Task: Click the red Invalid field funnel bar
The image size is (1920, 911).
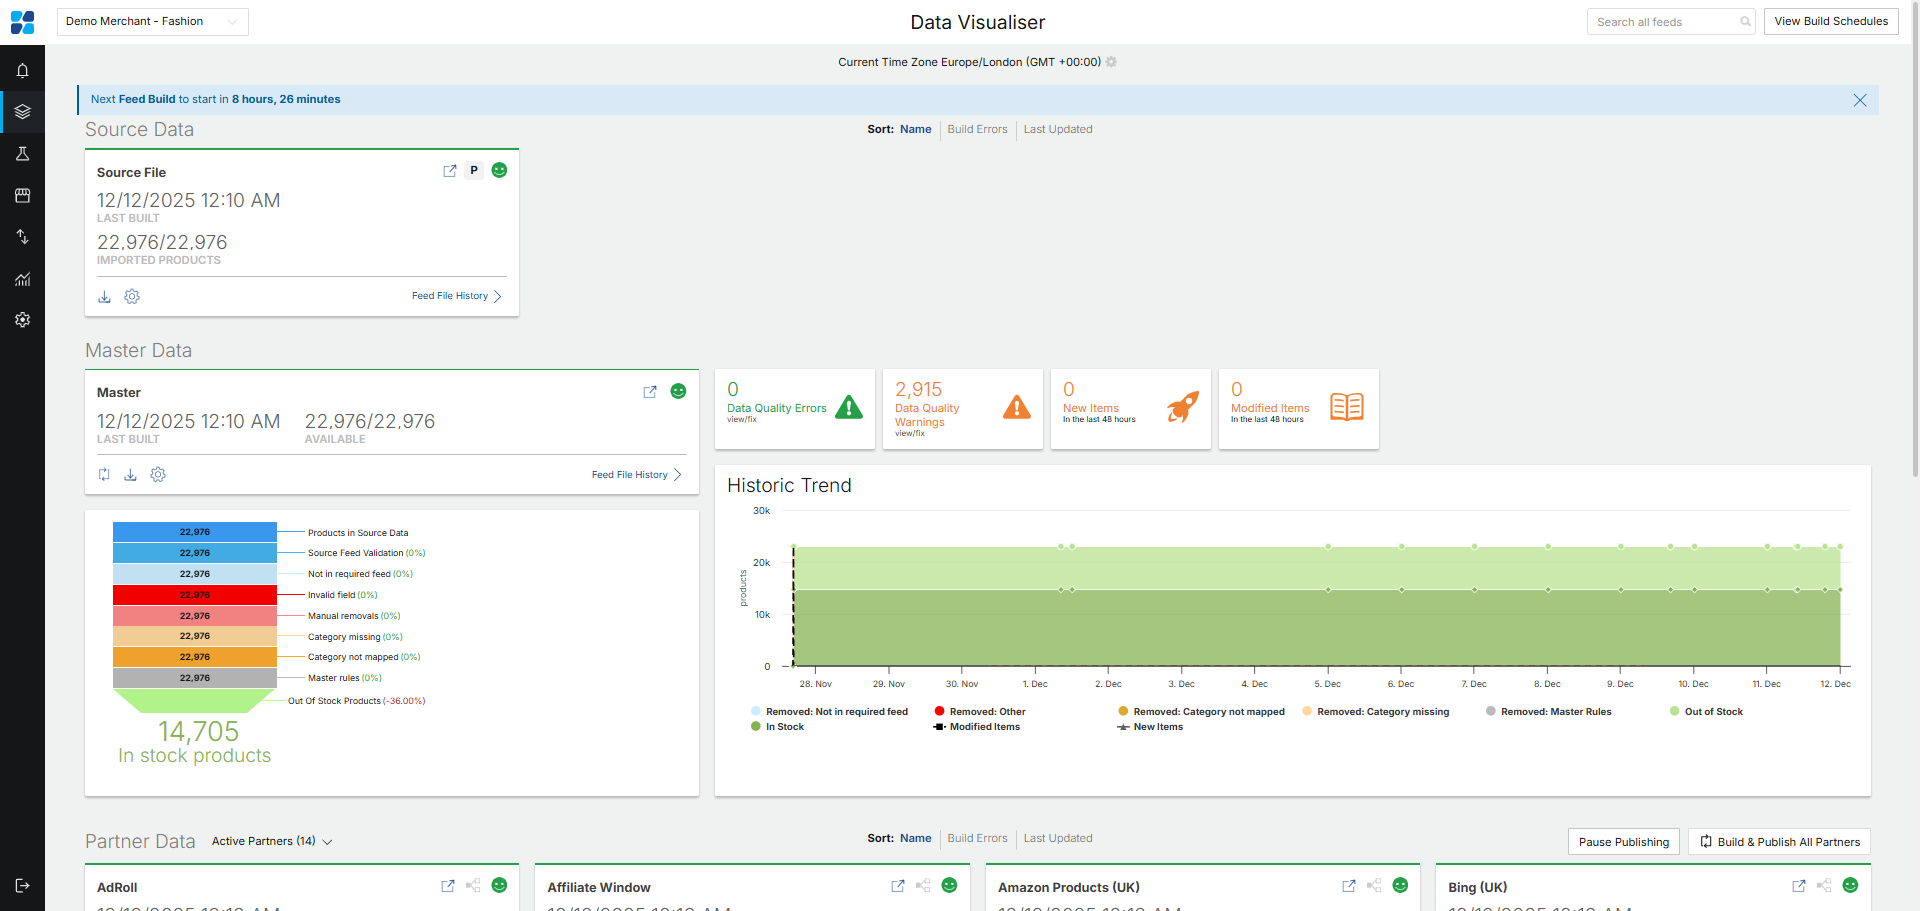Action: [x=195, y=595]
